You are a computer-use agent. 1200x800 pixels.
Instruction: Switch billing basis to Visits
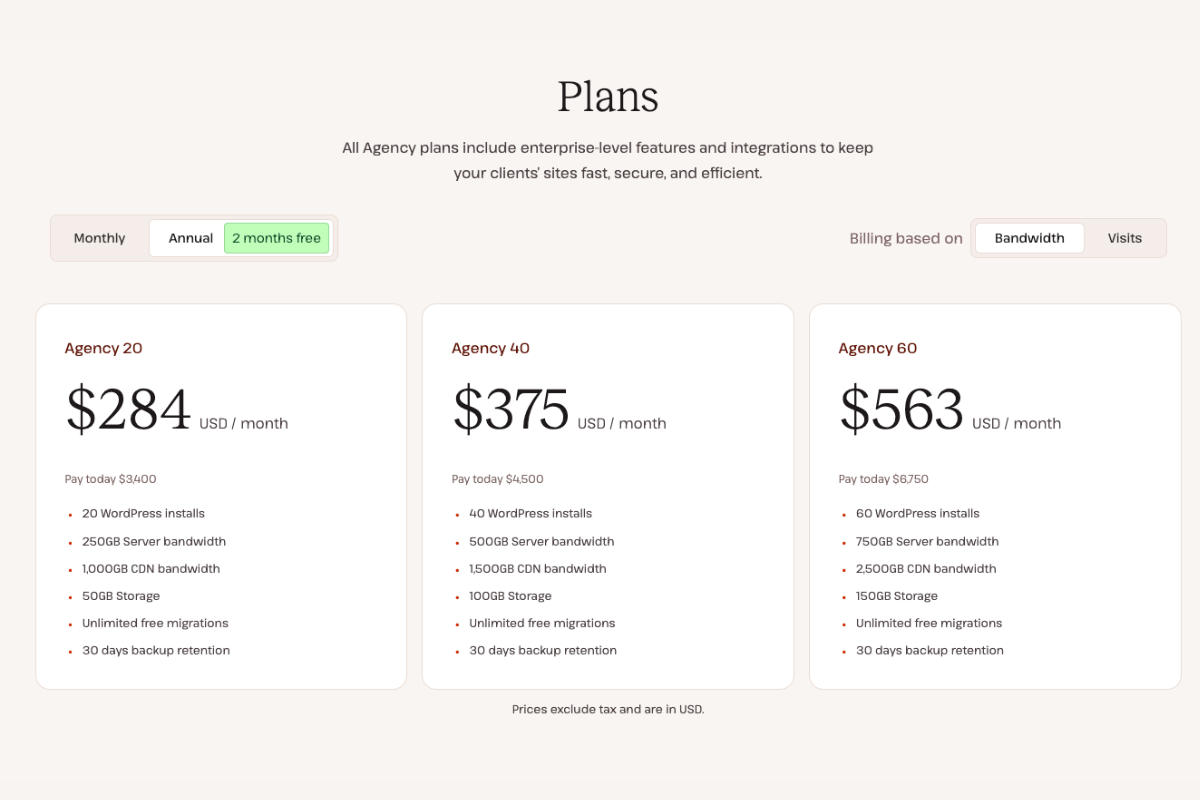click(x=1125, y=238)
